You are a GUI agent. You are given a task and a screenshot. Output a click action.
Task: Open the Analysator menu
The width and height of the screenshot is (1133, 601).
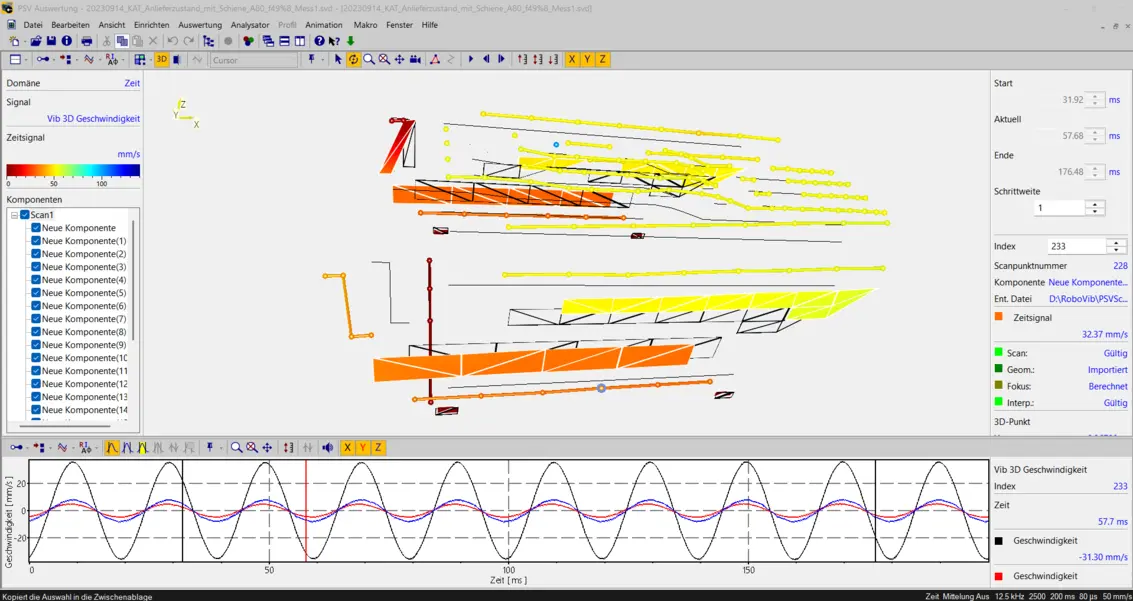pyautogui.click(x=250, y=25)
